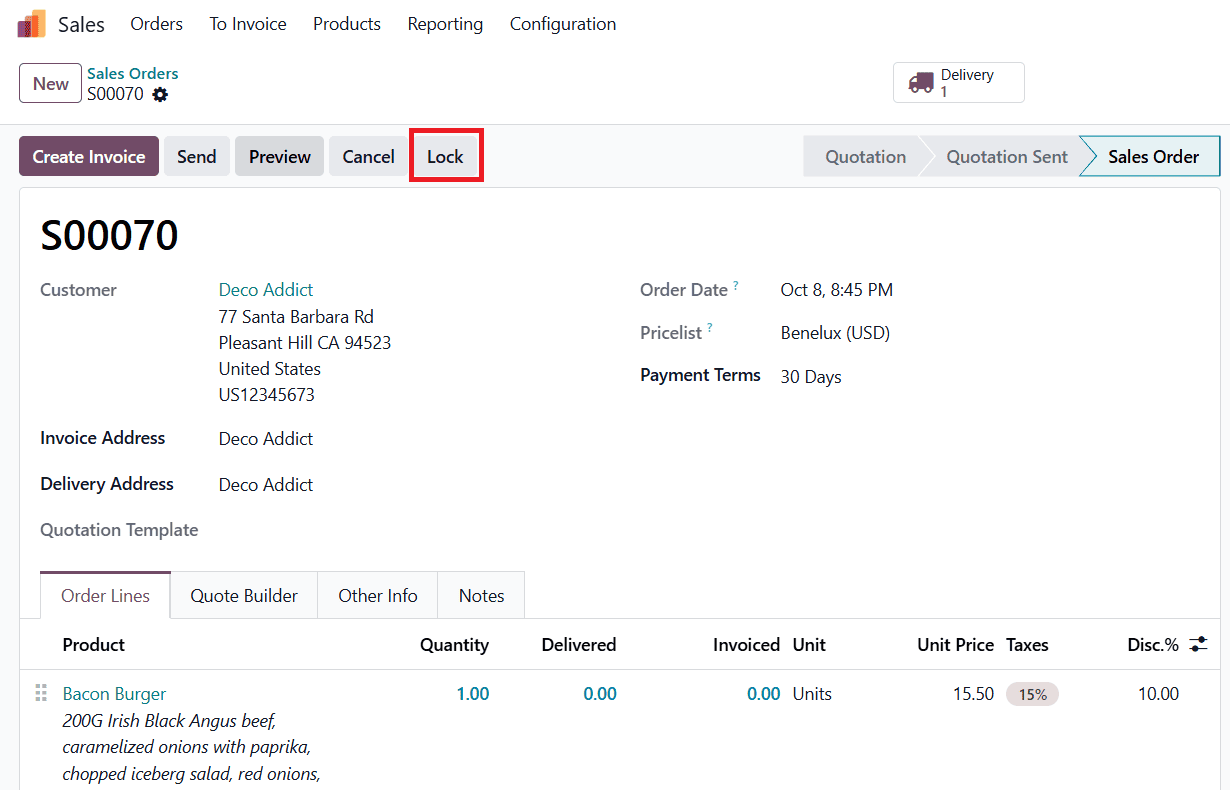The image size is (1230, 790).
Task: Click the Create Invoice button
Action: [89, 157]
